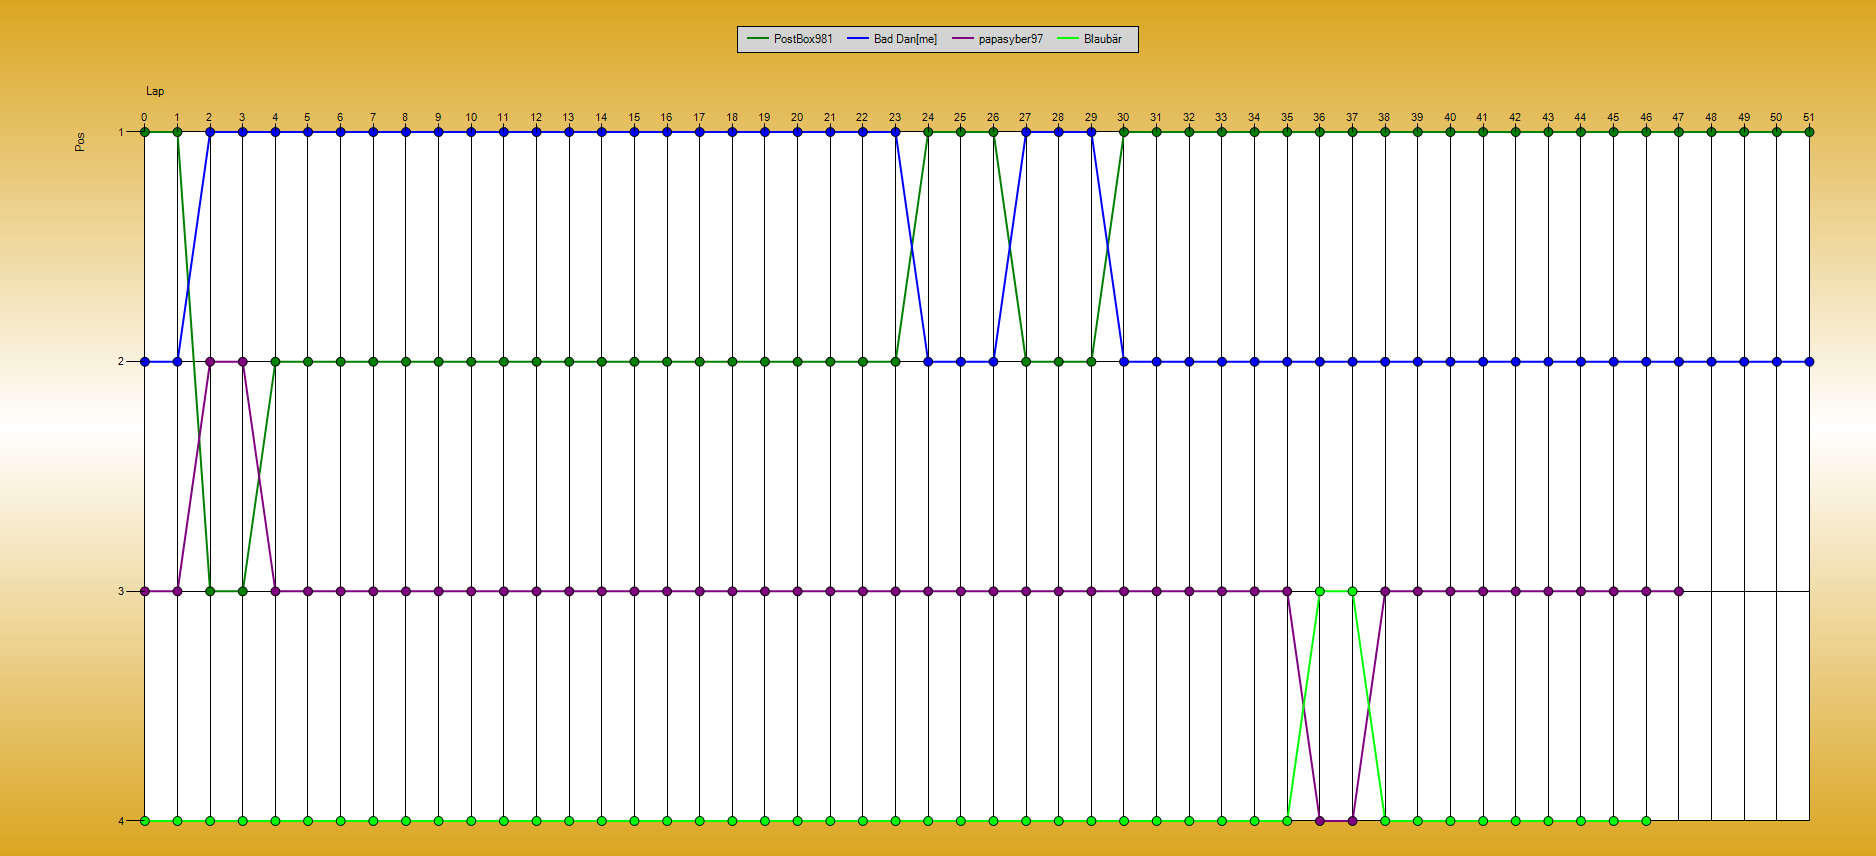Select PostBox981's green point at lap 24, position 1
The width and height of the screenshot is (1876, 856).
[928, 132]
